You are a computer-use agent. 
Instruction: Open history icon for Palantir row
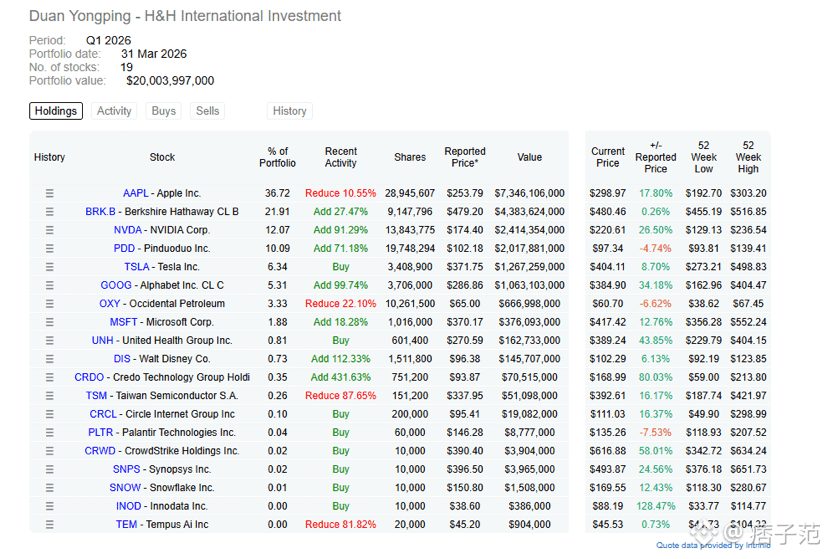click(x=50, y=432)
